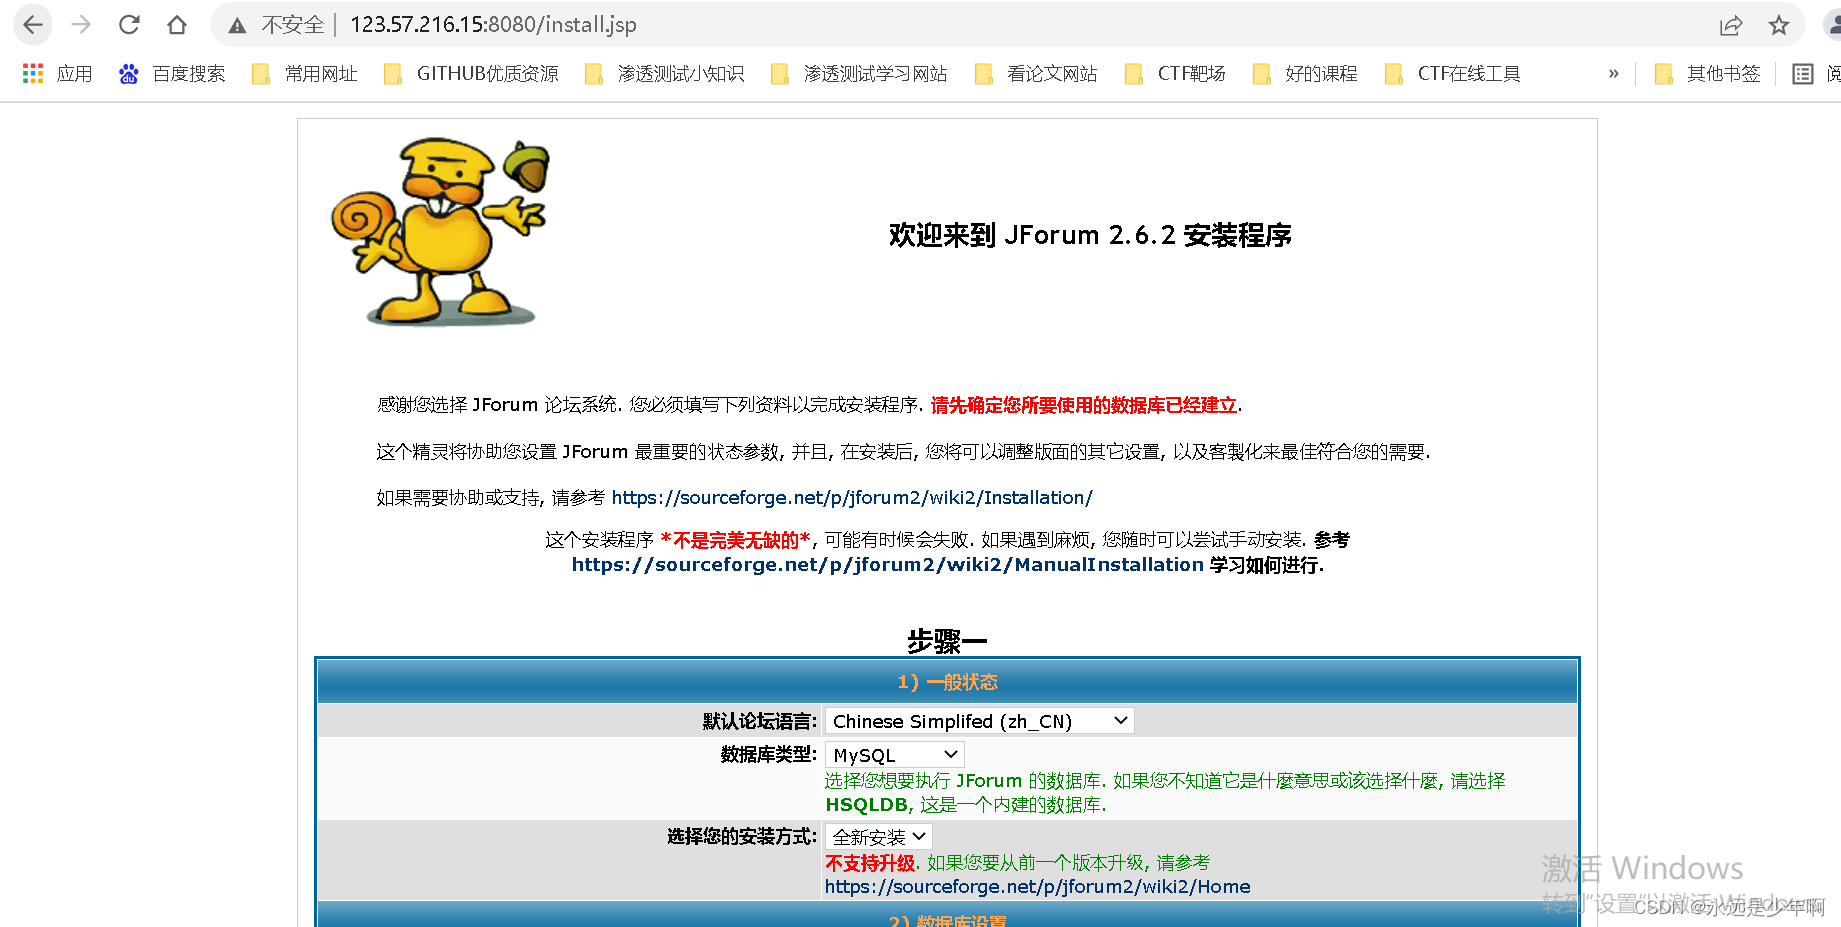This screenshot has width=1841, height=927.
Task: Open the wiki2/Home upgrade link
Action: click(x=1037, y=886)
